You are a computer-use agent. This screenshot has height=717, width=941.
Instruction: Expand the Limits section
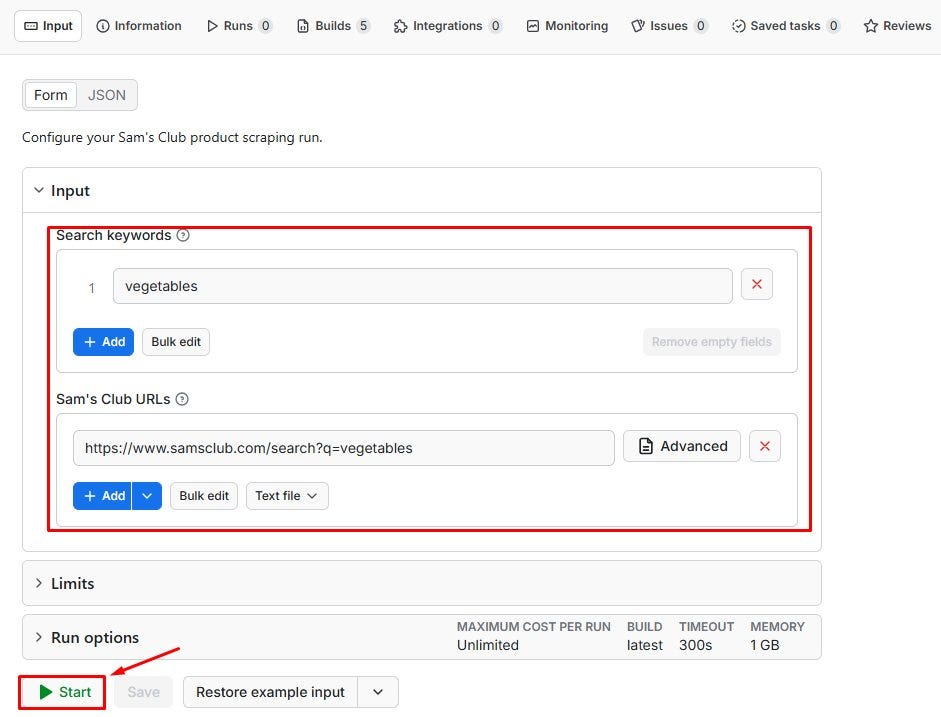coord(421,583)
